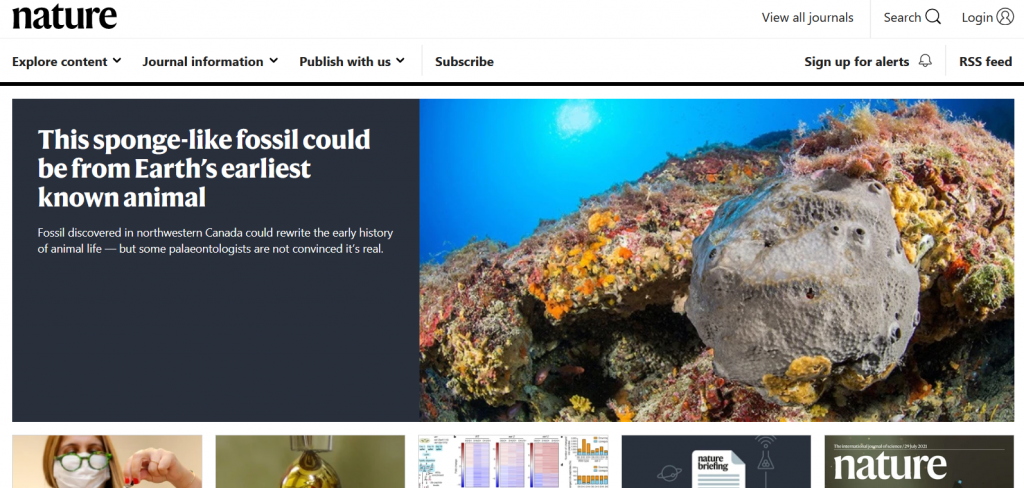Open the Subscribe menu item
1024x488 pixels.
coord(464,61)
